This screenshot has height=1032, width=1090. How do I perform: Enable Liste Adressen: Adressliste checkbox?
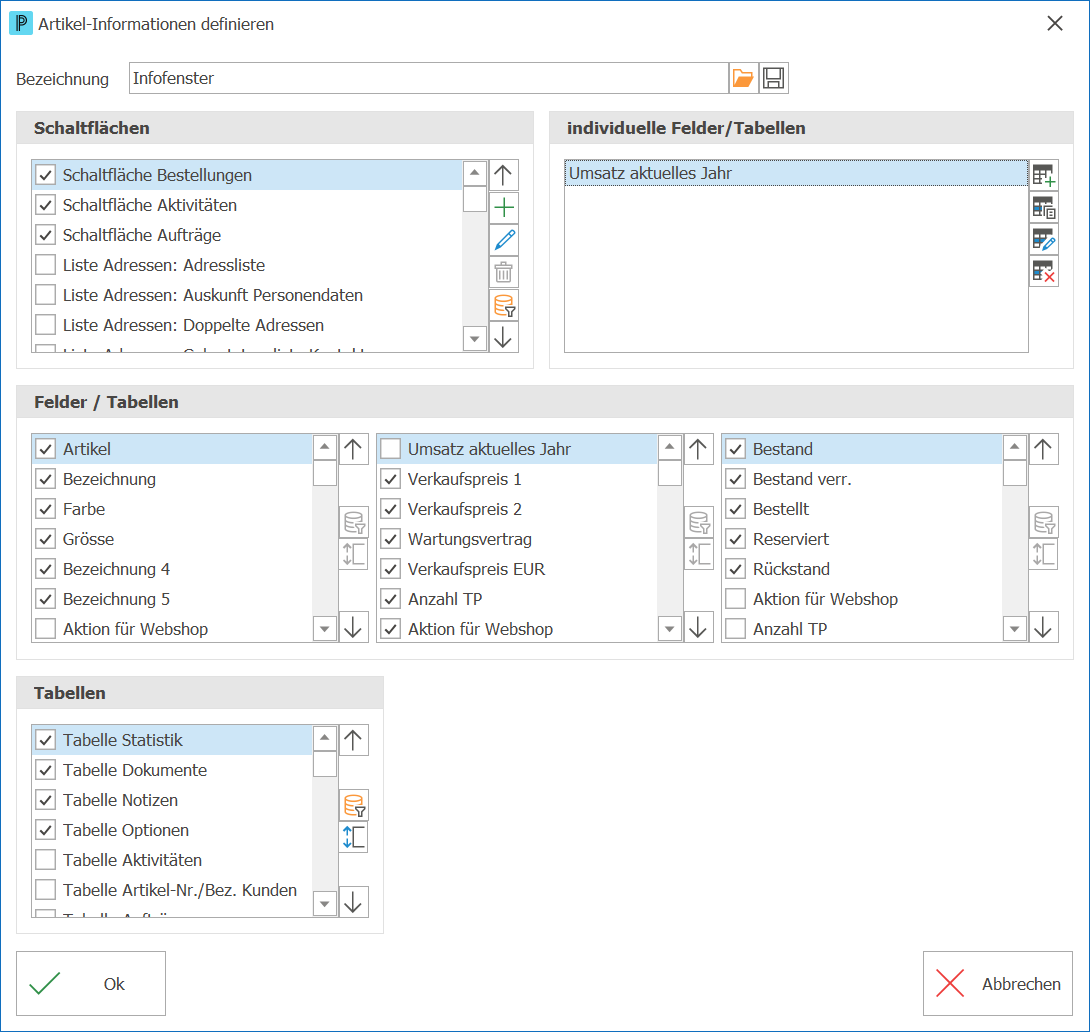click(x=46, y=265)
